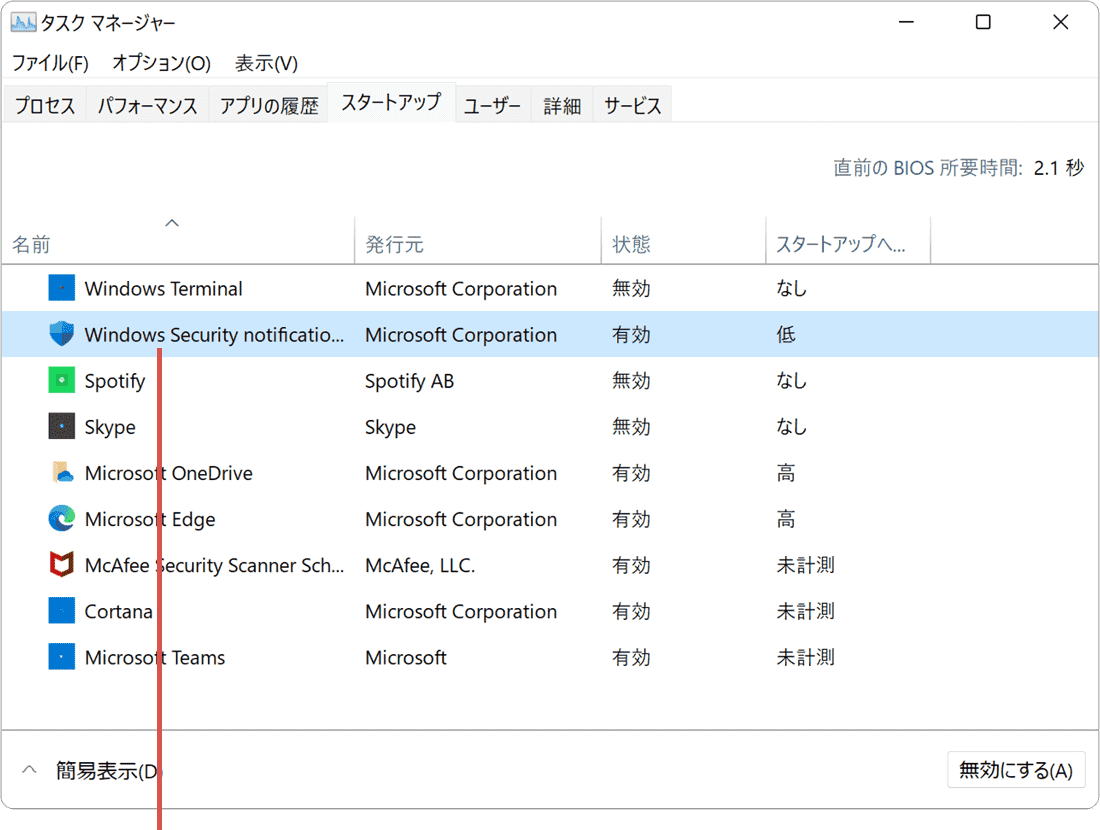The width and height of the screenshot is (1100, 830).
Task: Click 無効 status in Skype row
Action: pyautogui.click(x=631, y=427)
